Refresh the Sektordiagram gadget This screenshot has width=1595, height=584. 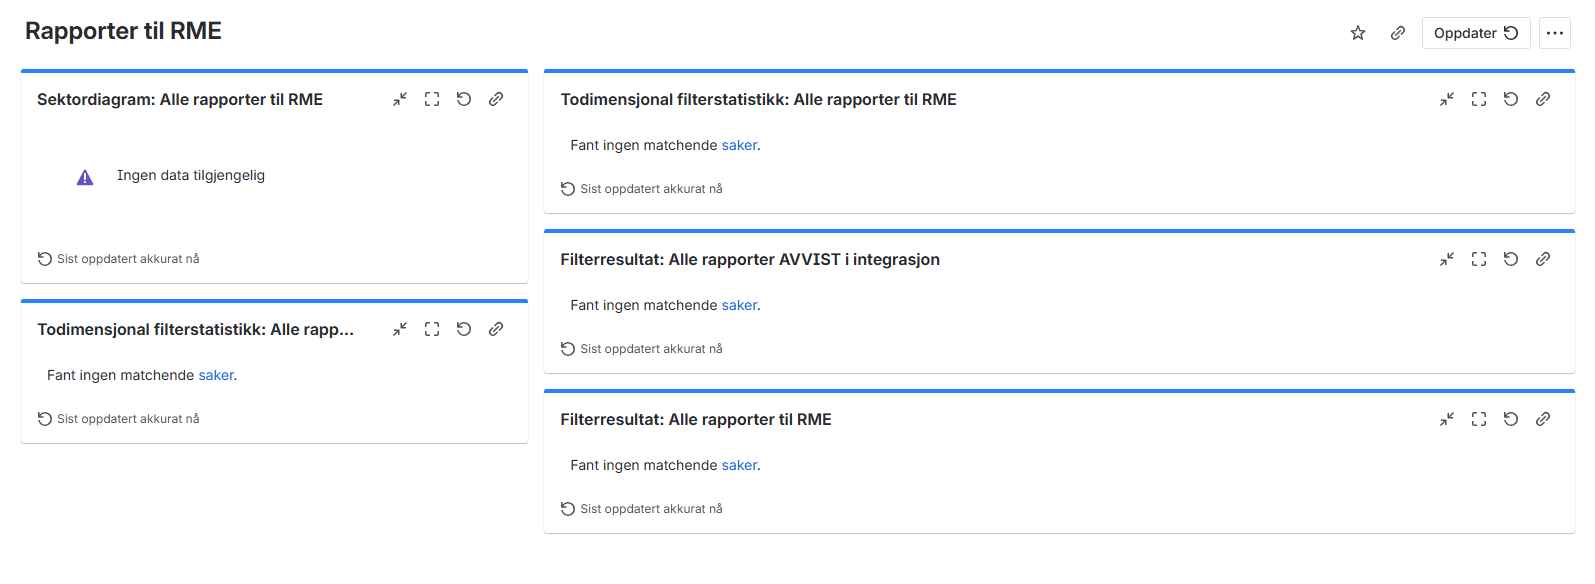(464, 99)
